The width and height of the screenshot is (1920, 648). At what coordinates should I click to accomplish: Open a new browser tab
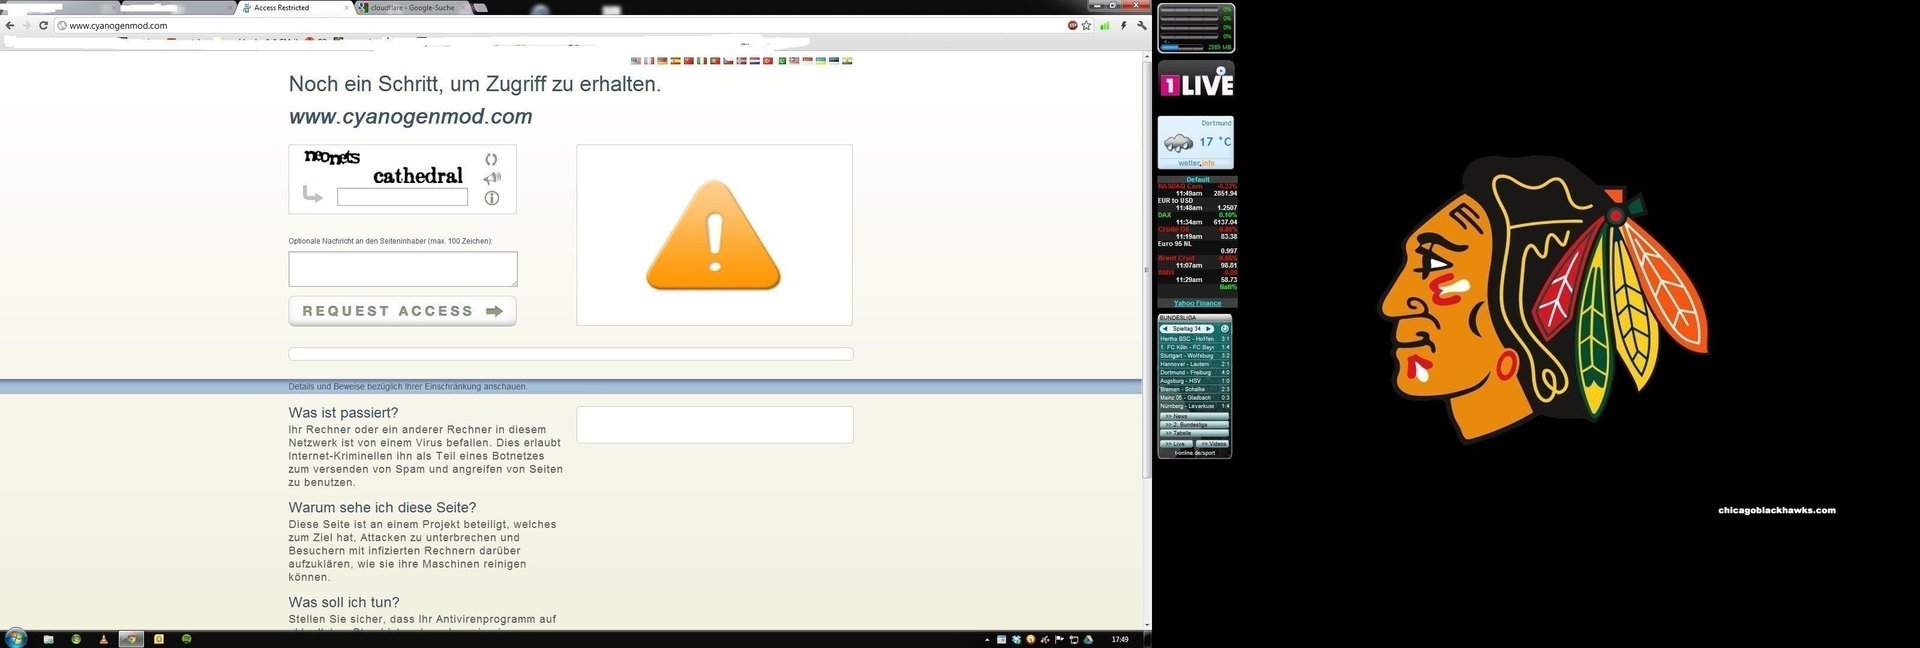tap(480, 8)
